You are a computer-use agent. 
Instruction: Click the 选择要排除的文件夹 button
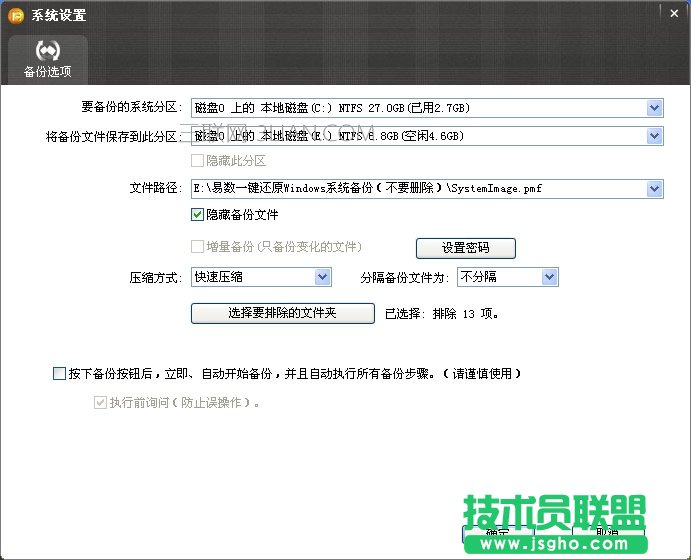[282, 313]
